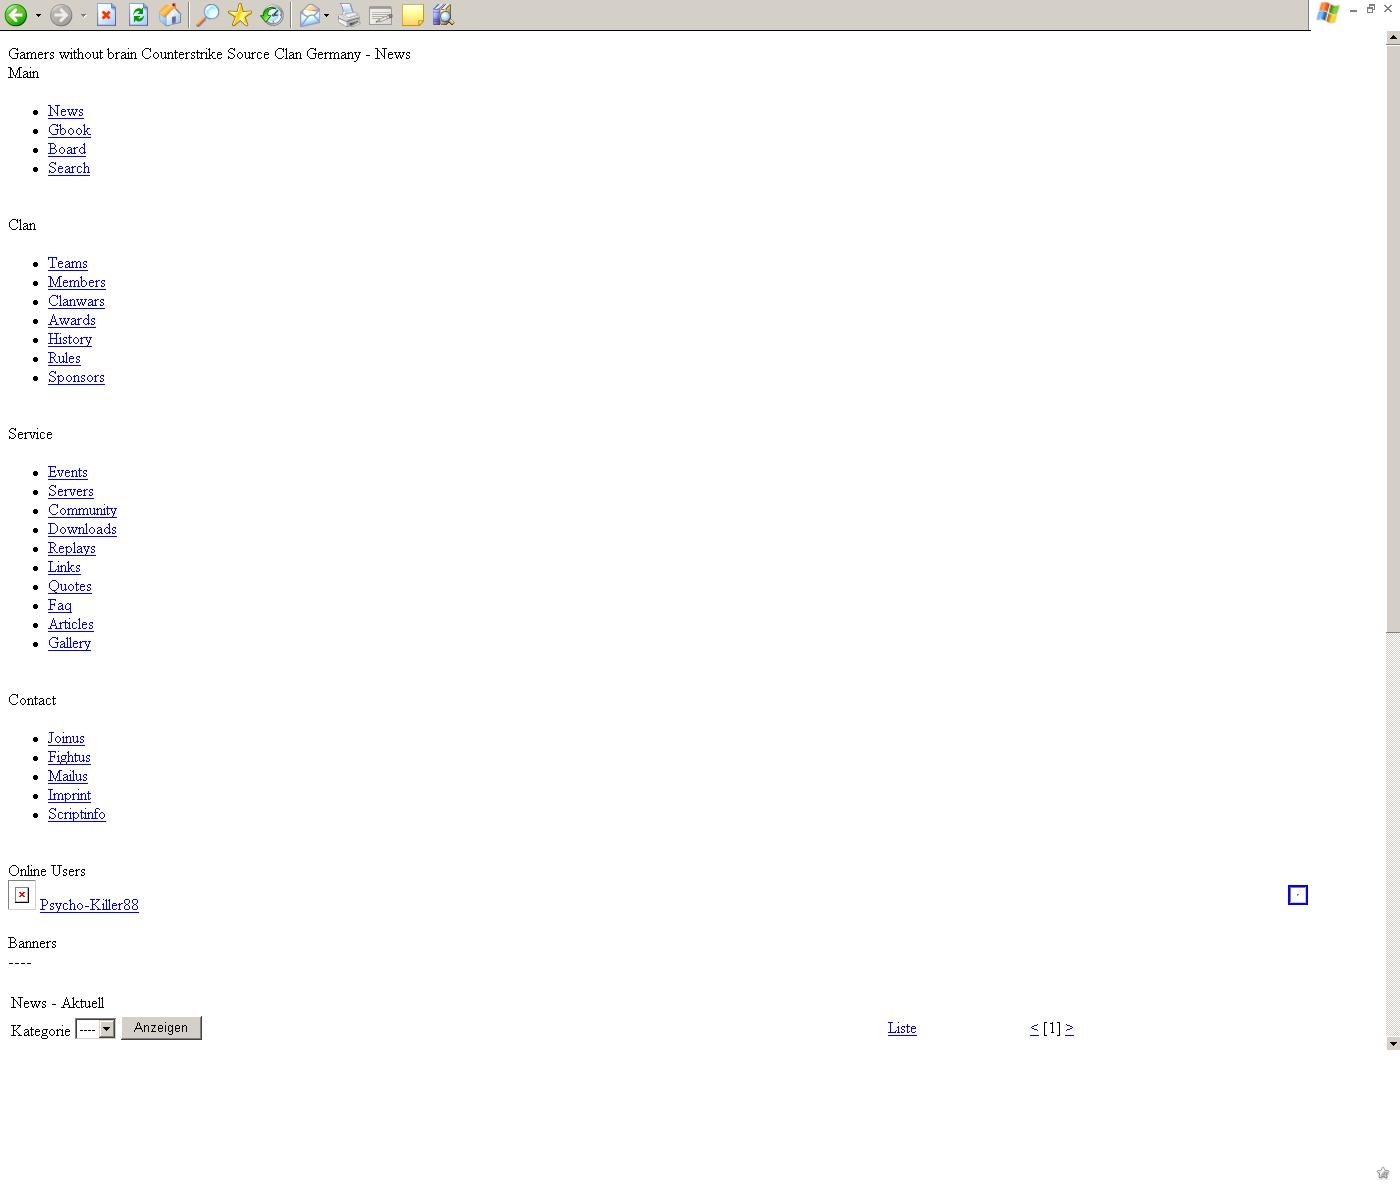Print the page using the printer icon
Viewport: 1400px width, 1190px height.
pyautogui.click(x=348, y=15)
